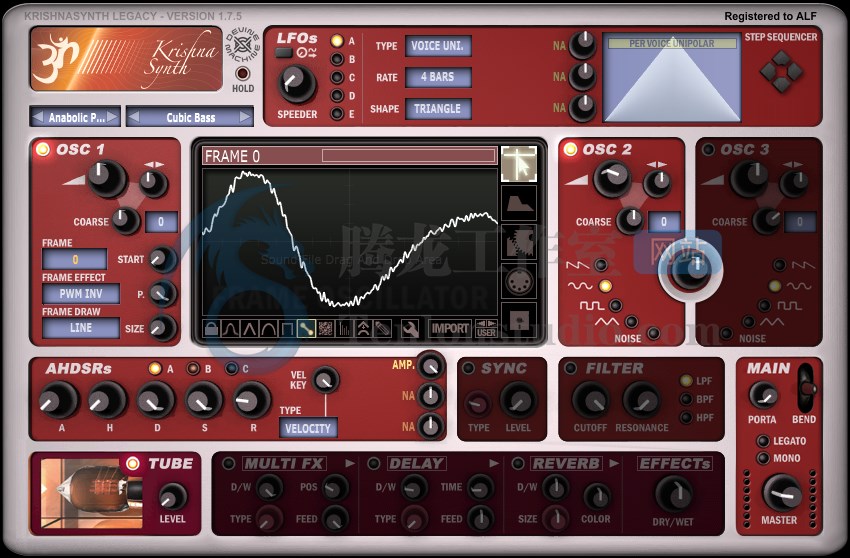The image size is (850, 558).
Task: Enable MONO mode
Action: coord(763,458)
